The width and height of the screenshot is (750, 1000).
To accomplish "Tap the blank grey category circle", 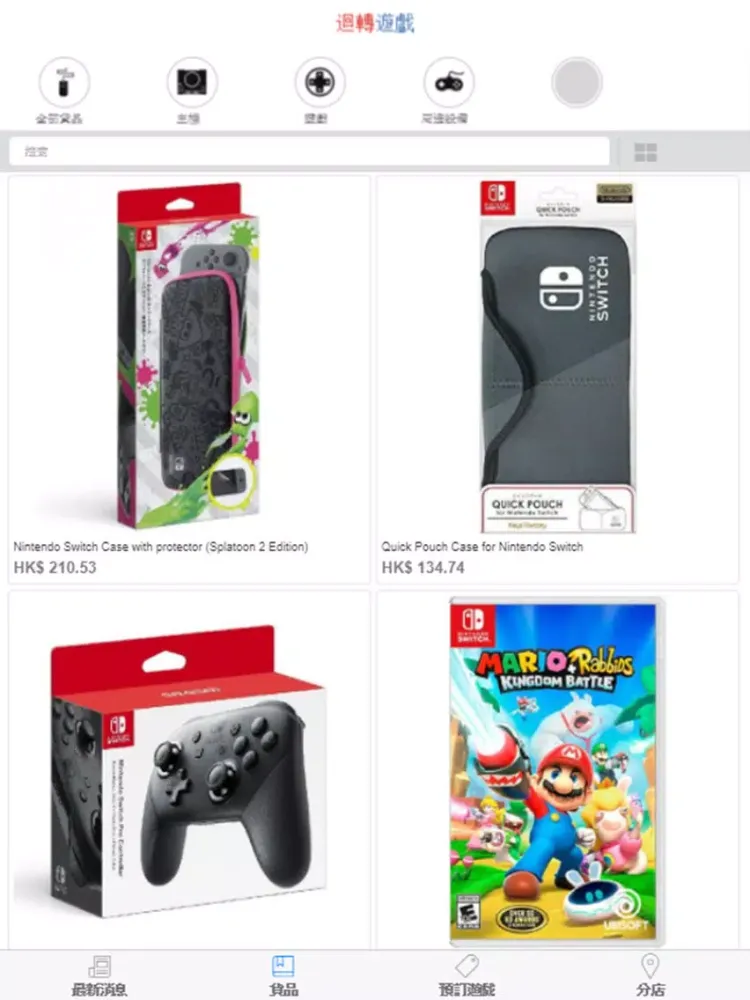I will (577, 83).
